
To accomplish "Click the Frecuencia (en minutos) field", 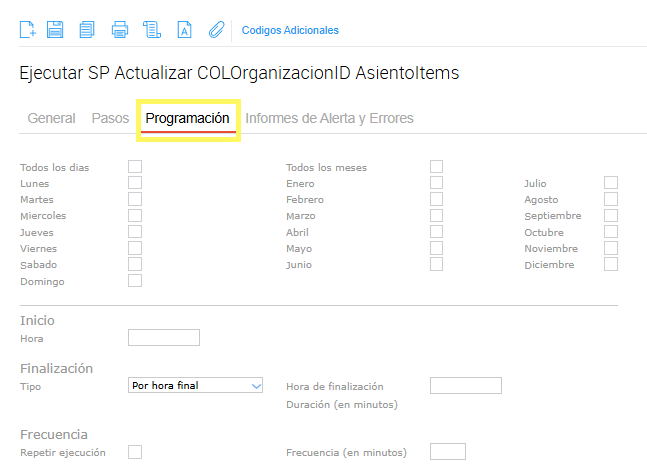I will 447,452.
